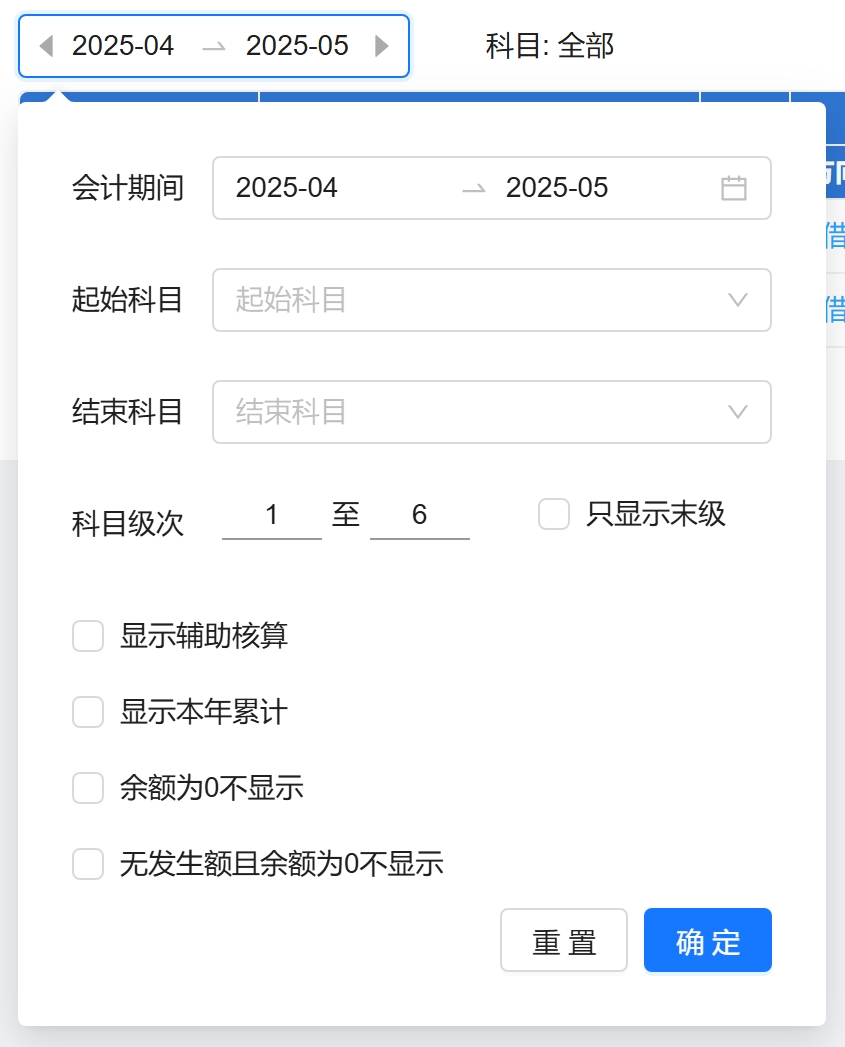Screen dimensions: 845x1047
Task: Click the 重置 button
Action: [564, 940]
